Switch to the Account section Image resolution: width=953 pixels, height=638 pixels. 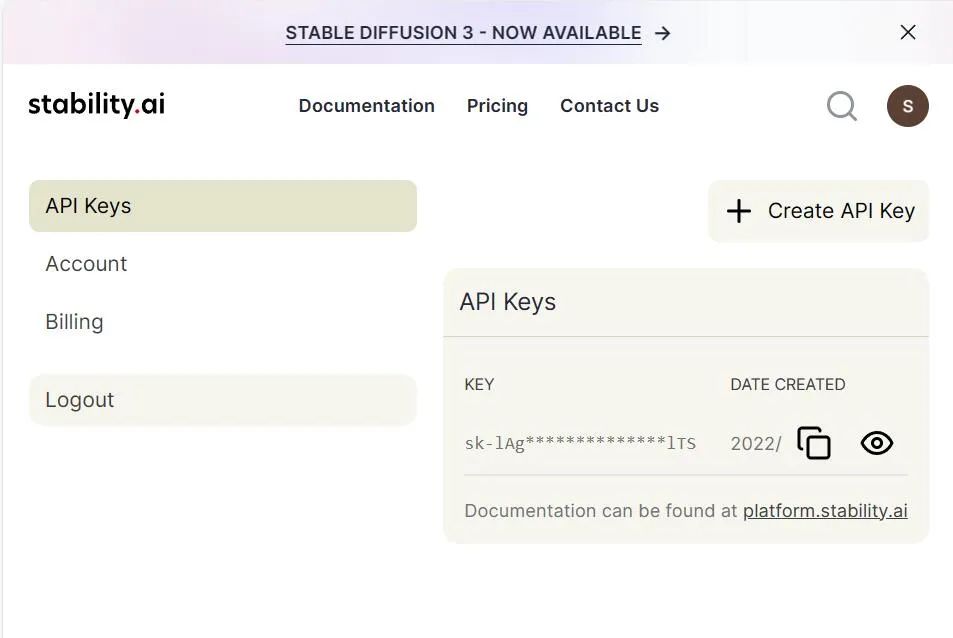point(86,264)
